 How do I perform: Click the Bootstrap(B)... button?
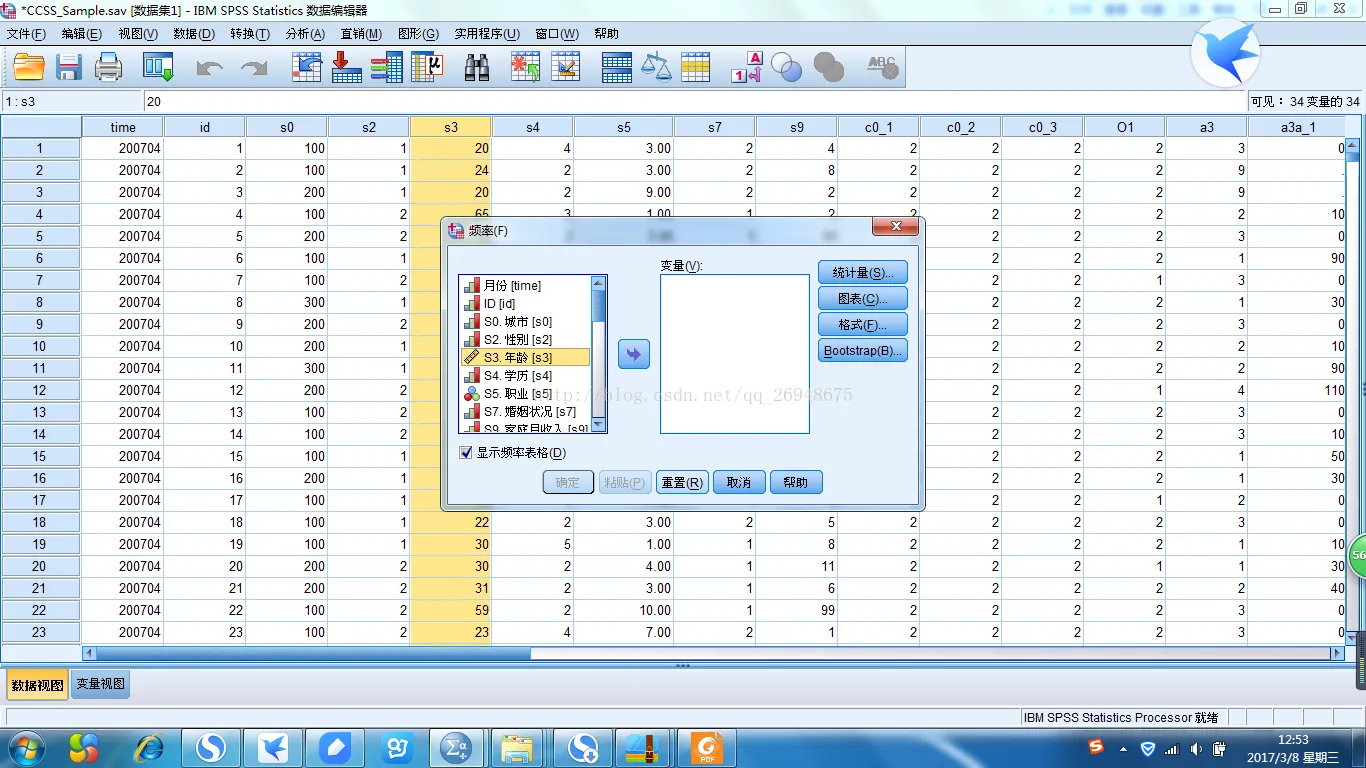[x=863, y=351]
